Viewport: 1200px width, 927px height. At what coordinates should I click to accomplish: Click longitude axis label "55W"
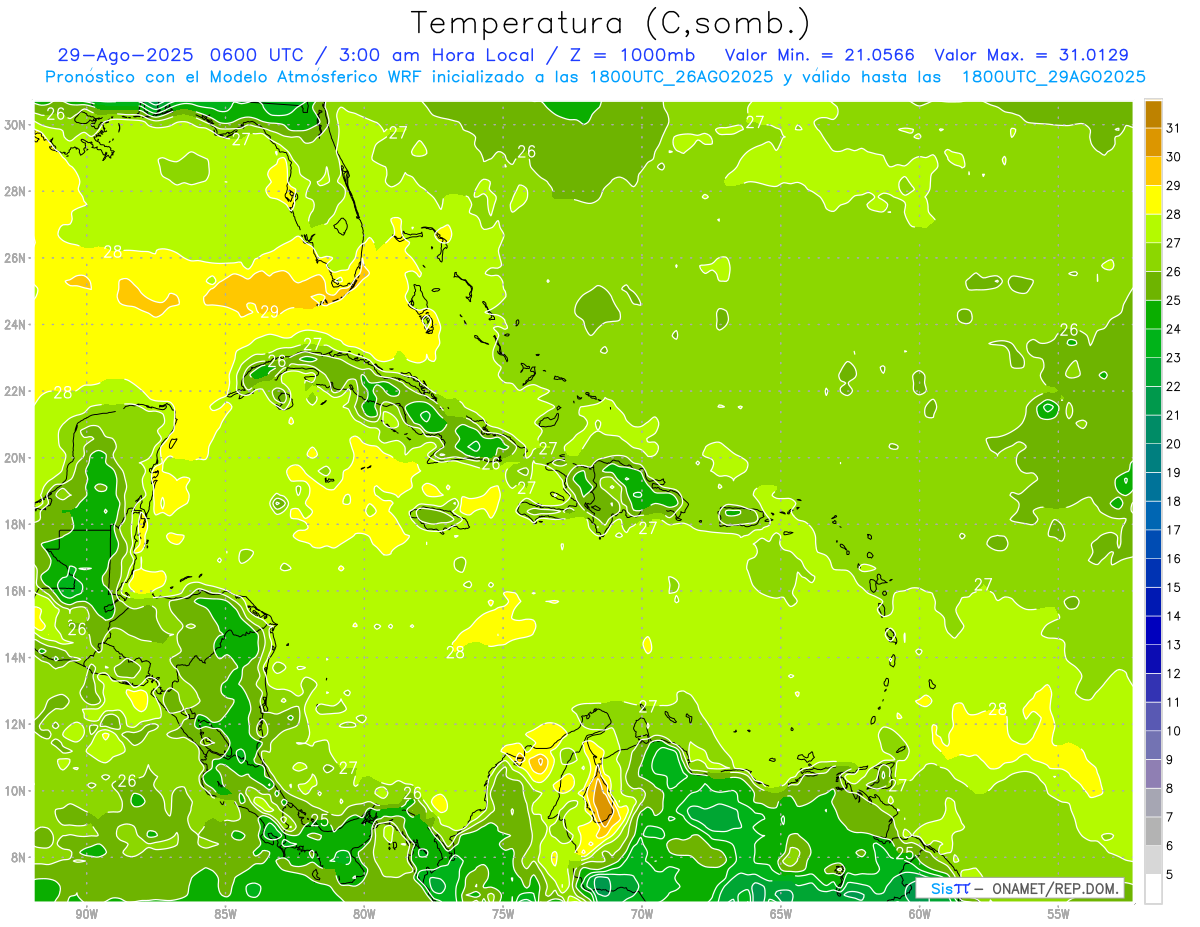[1059, 914]
